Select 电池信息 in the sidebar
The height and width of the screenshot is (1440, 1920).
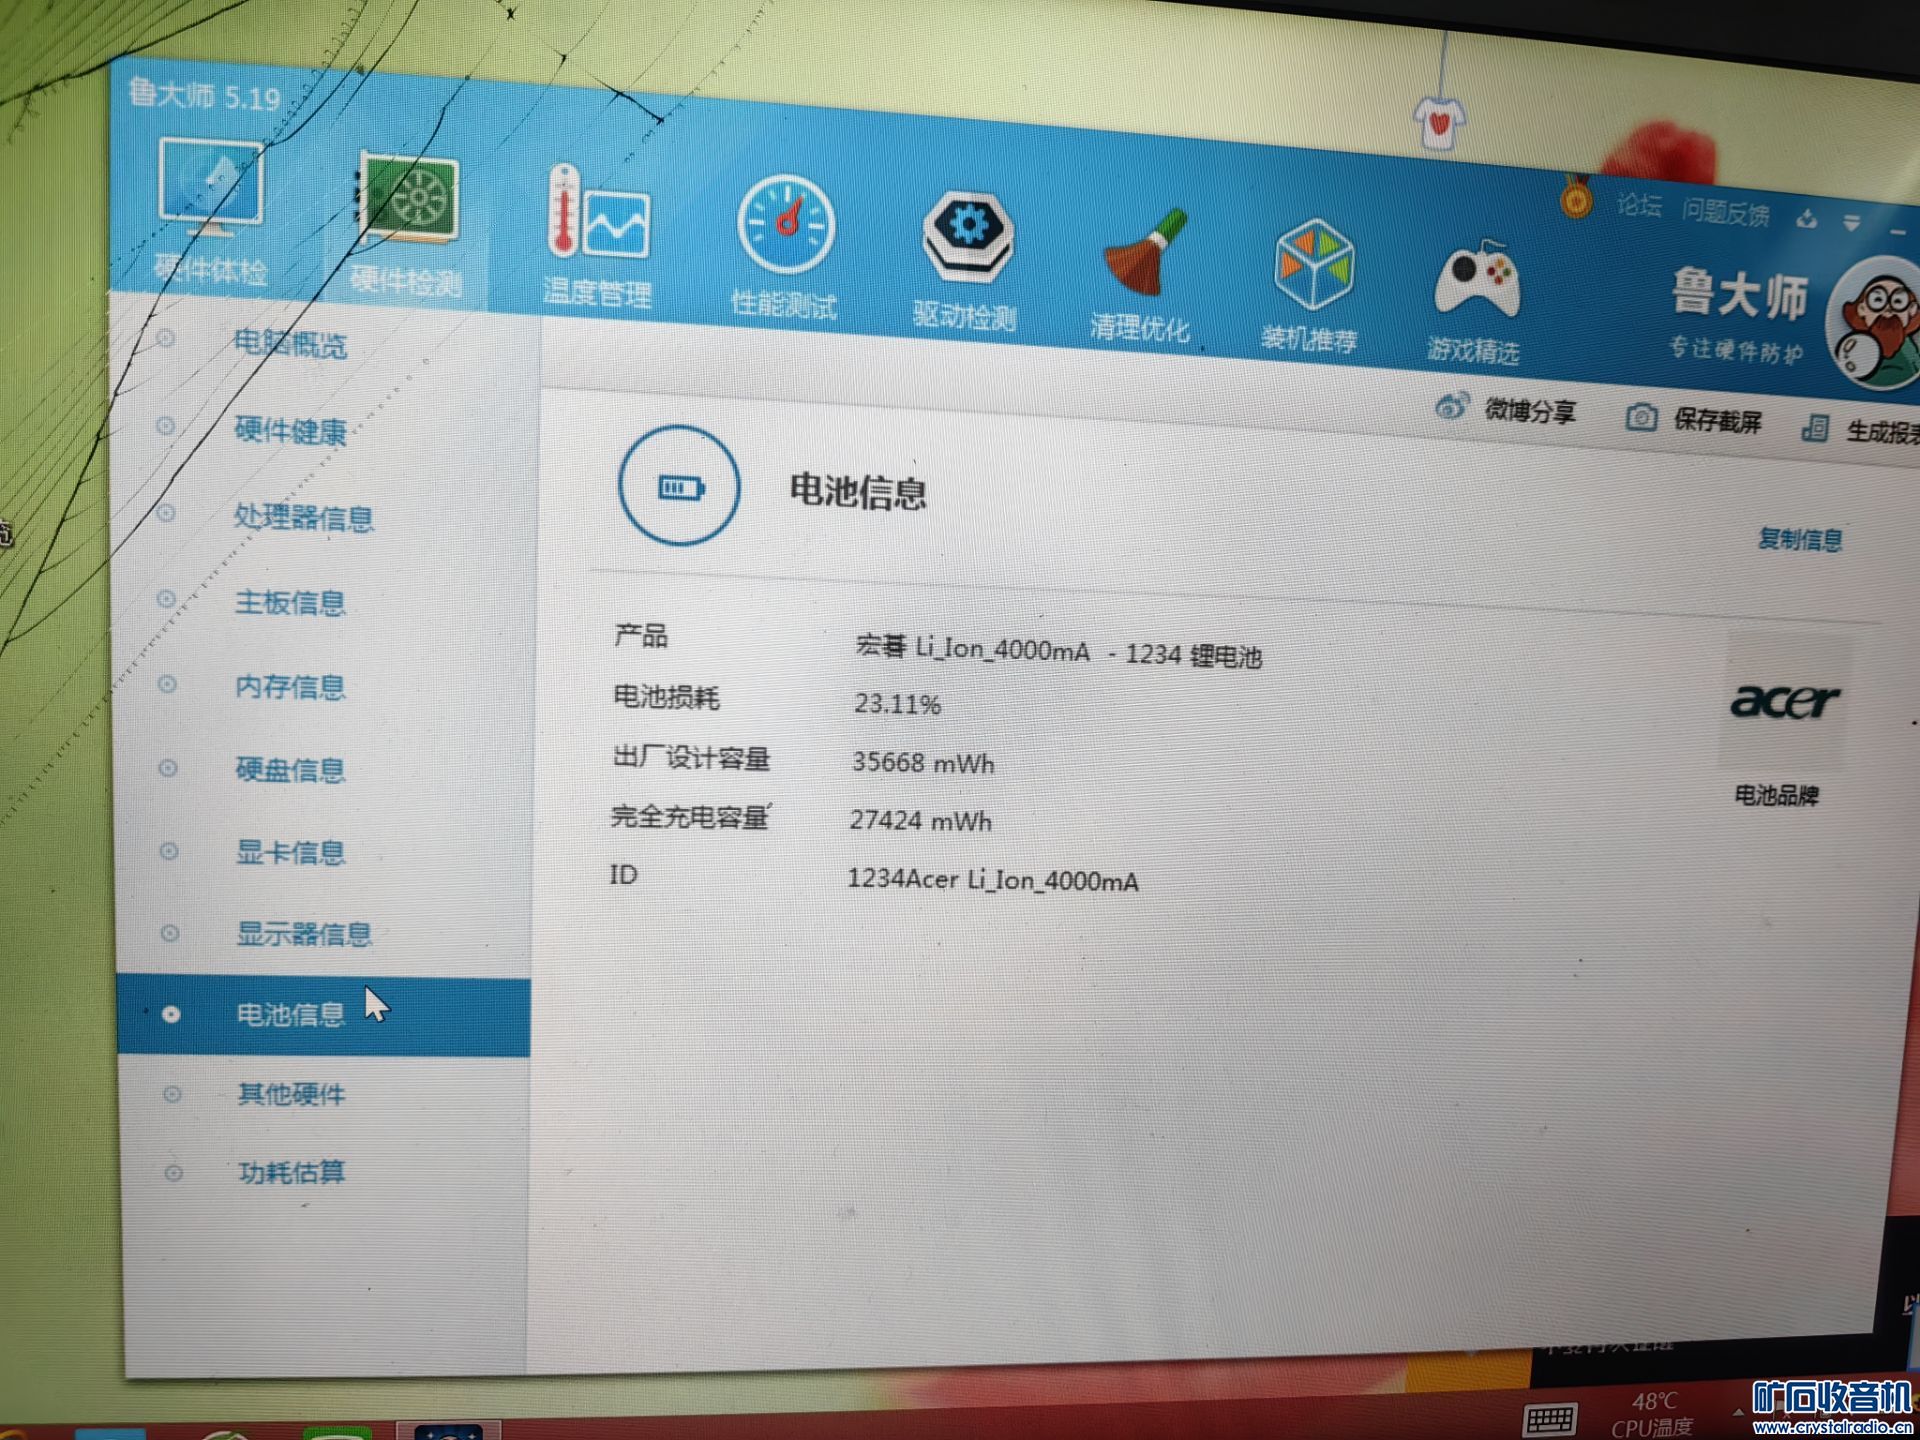click(x=324, y=1015)
